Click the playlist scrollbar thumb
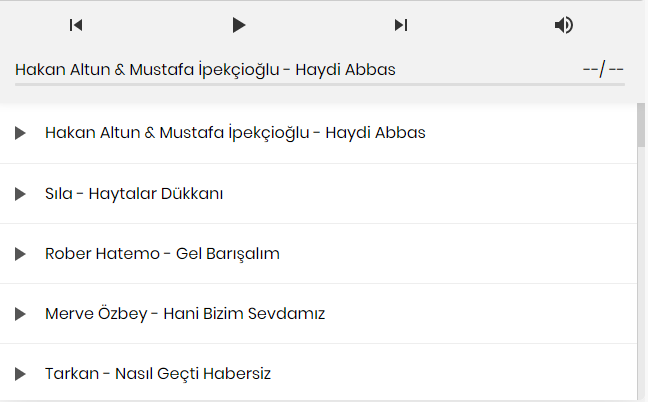 pos(641,125)
